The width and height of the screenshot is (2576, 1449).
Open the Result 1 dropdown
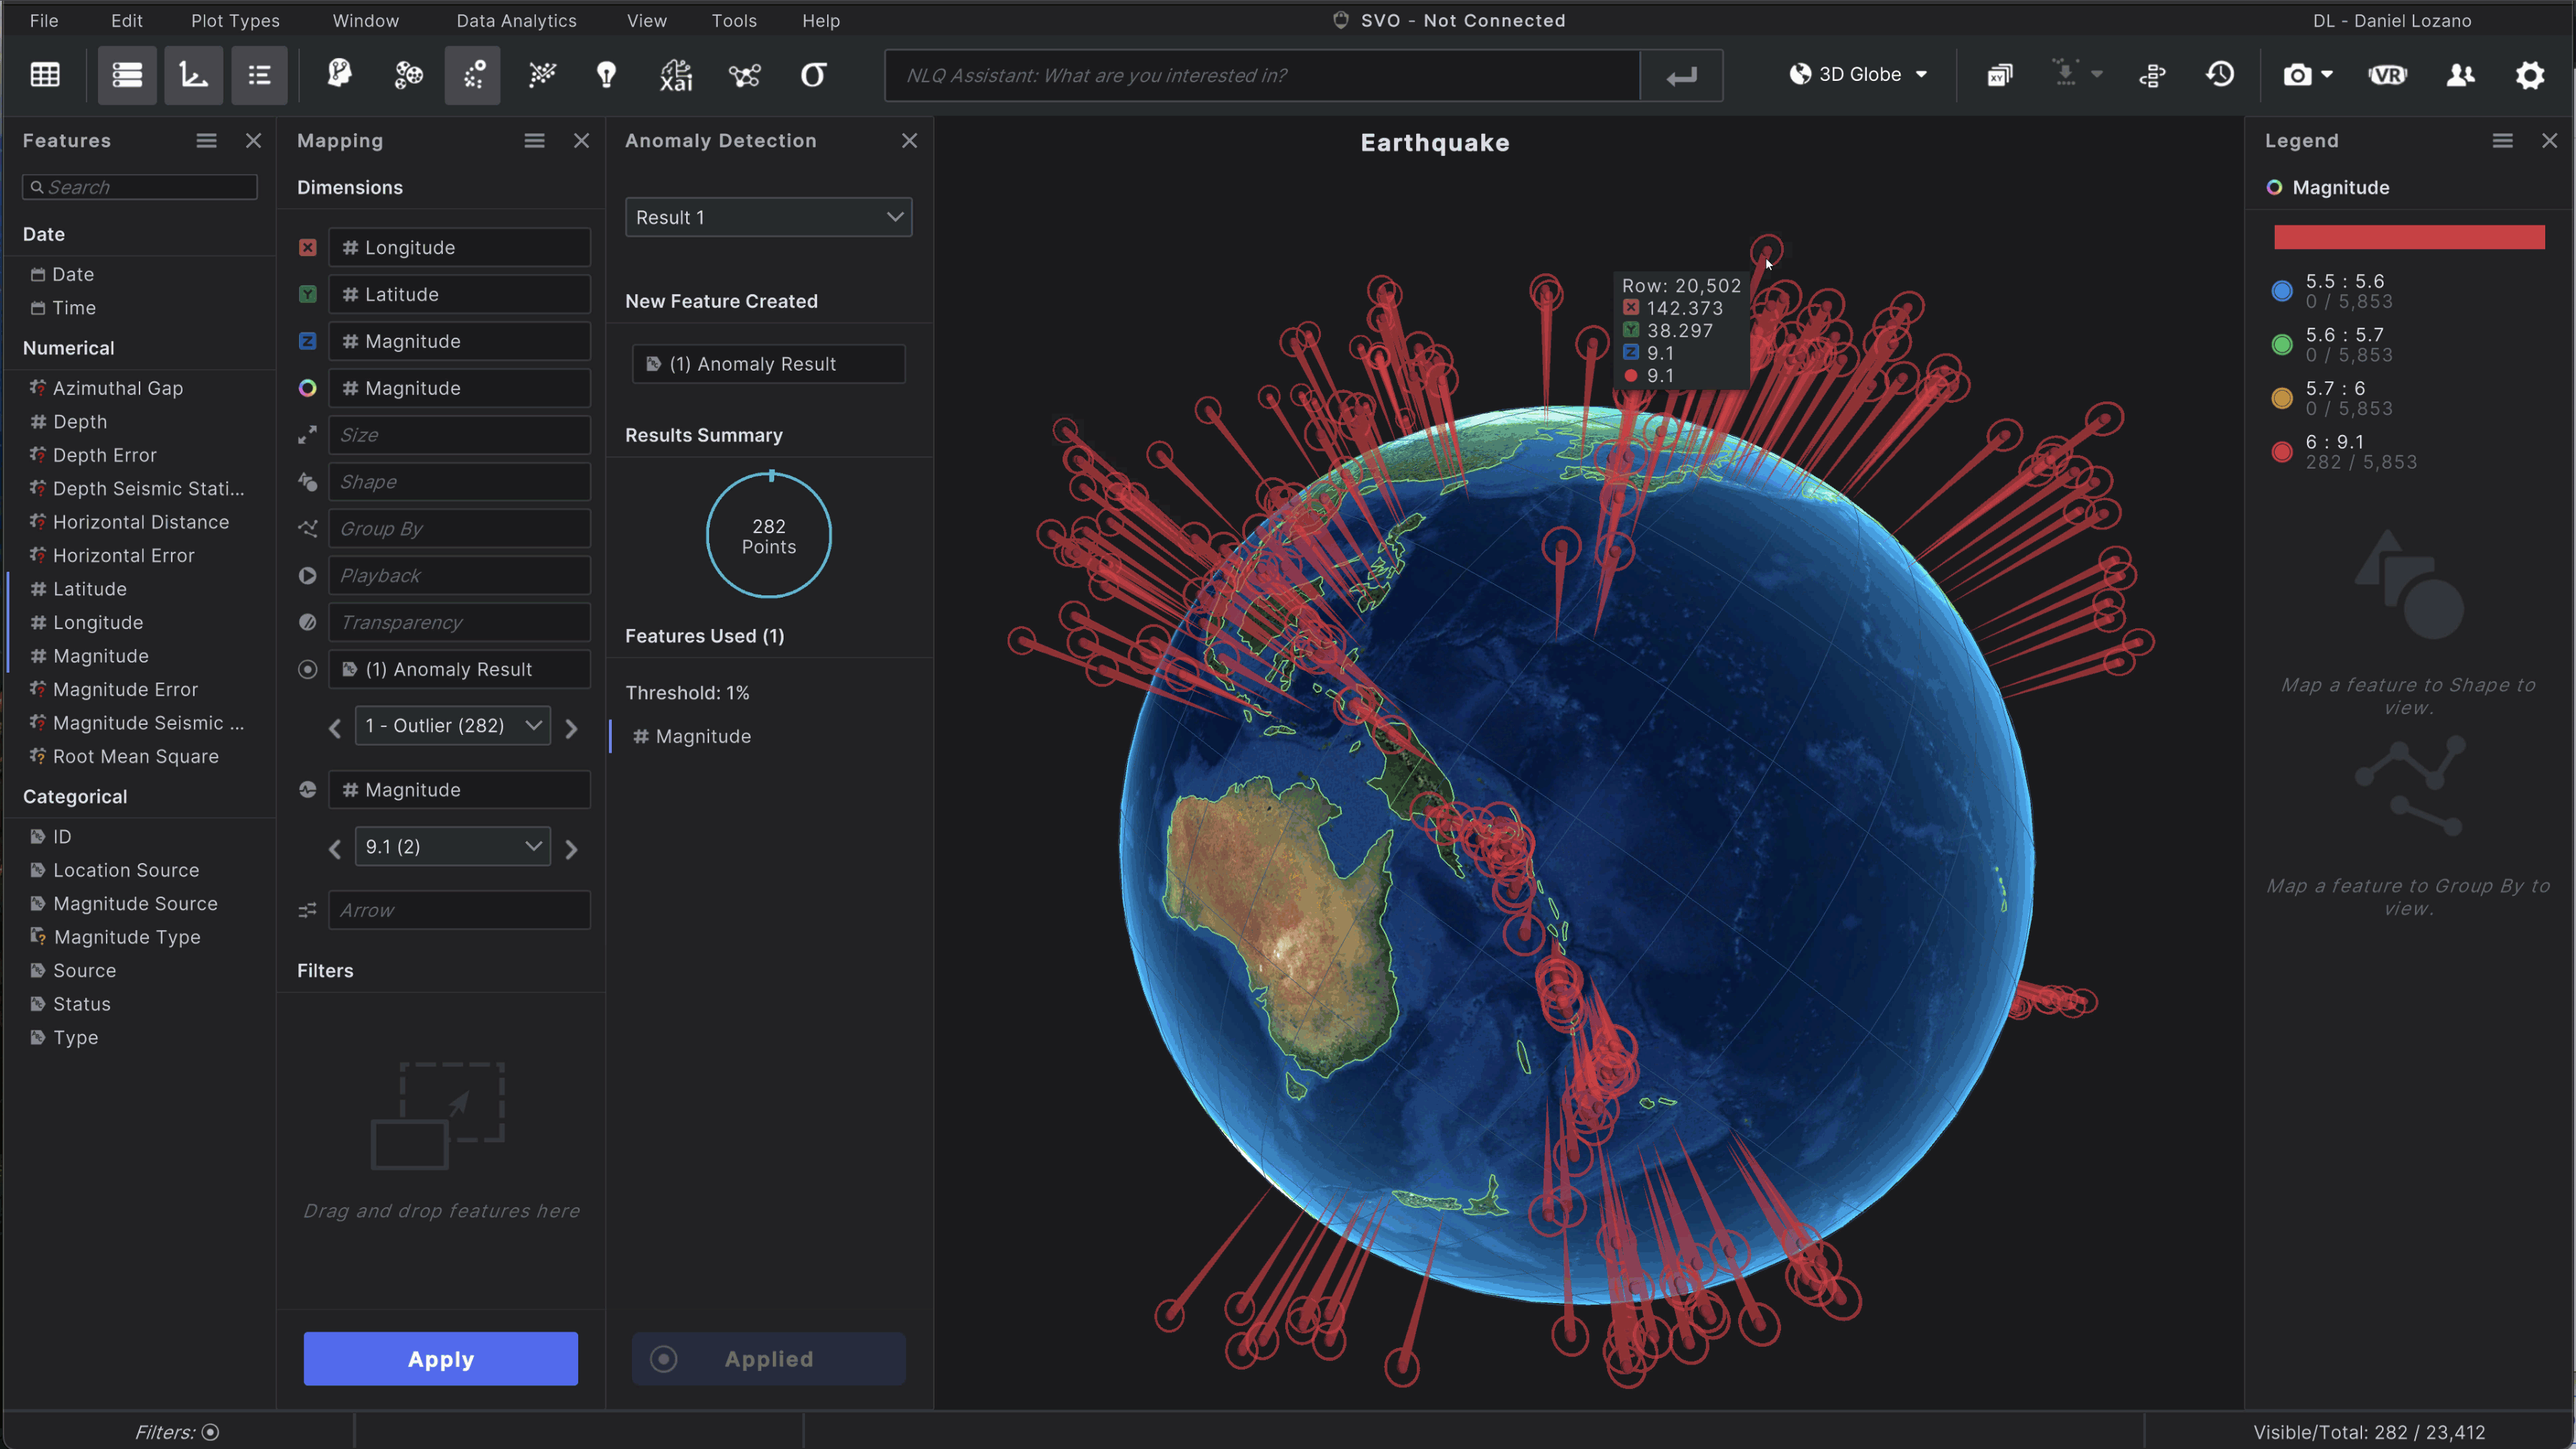768,217
